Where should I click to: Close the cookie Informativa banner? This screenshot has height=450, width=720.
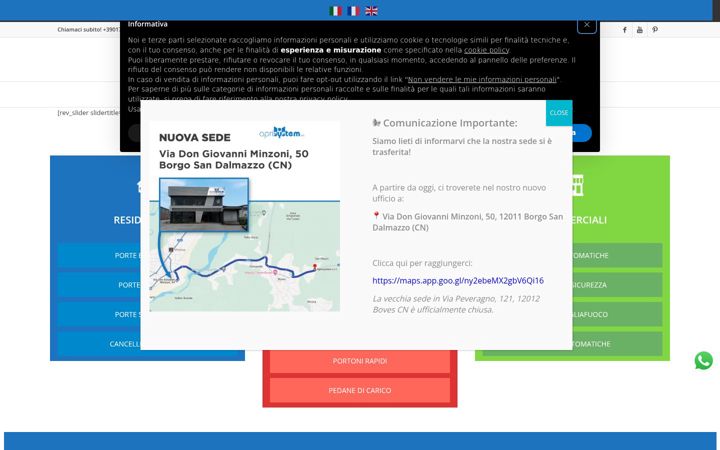pos(587,25)
